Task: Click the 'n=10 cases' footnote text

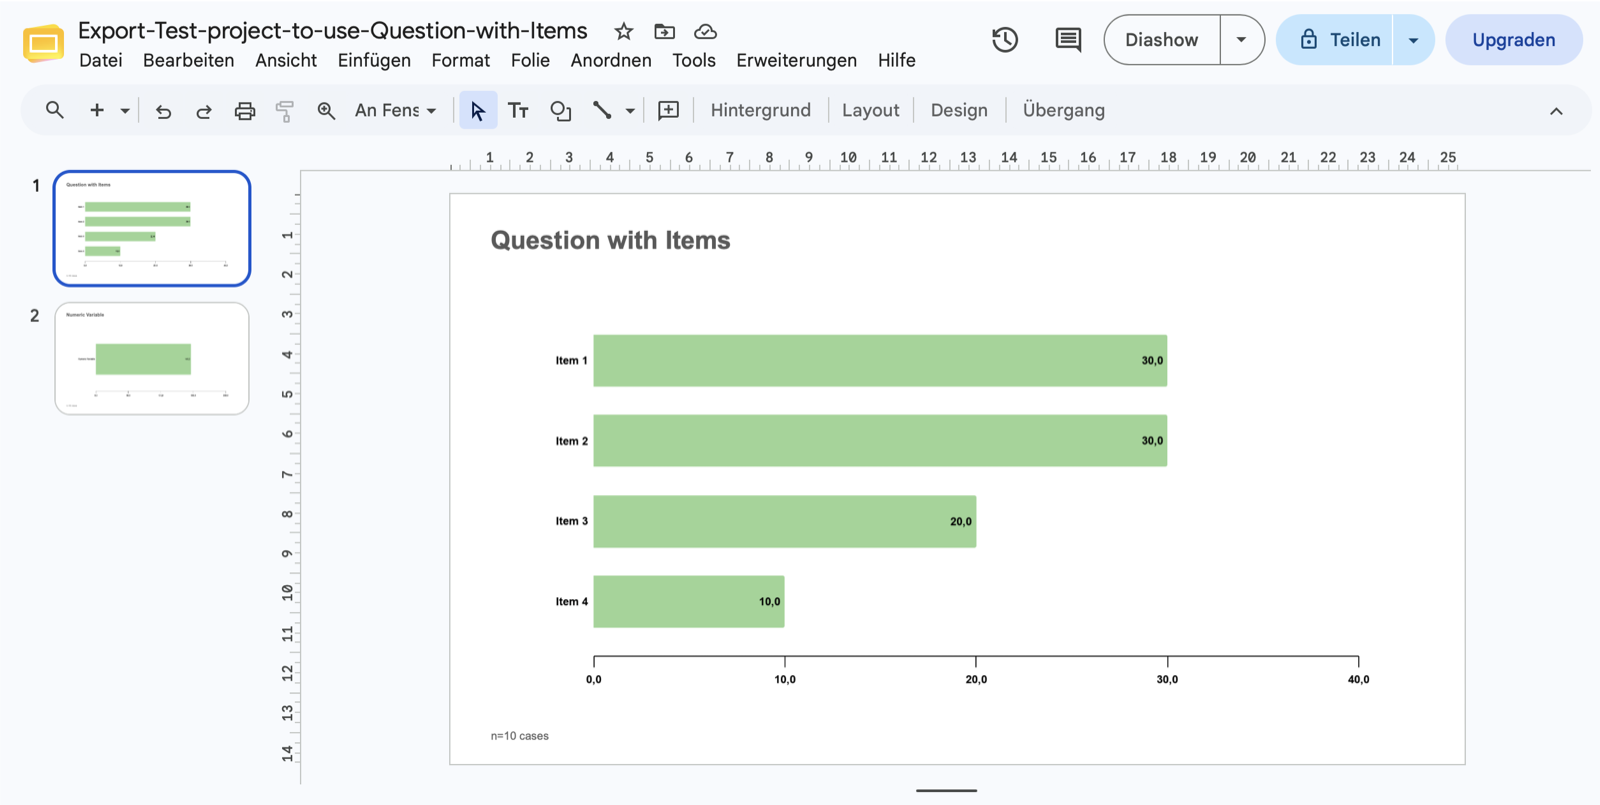Action: (520, 736)
